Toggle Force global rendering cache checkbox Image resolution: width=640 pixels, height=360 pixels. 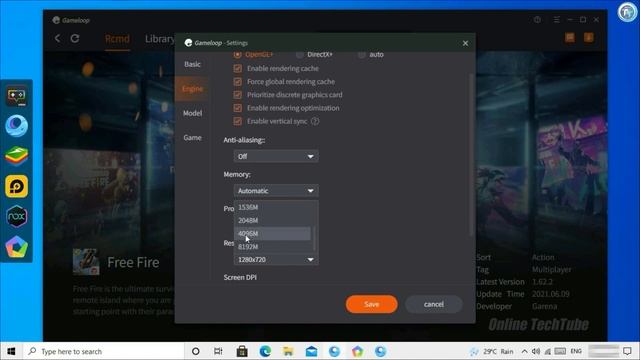pos(238,82)
